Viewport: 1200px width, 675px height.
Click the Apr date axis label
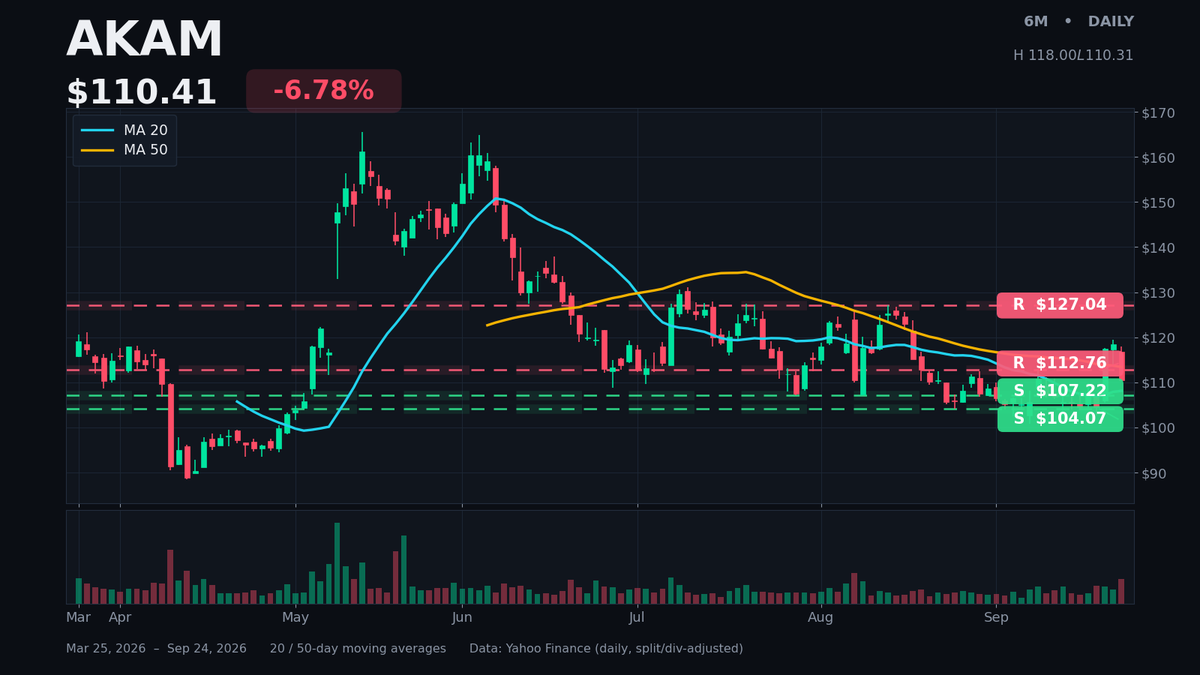click(x=120, y=618)
